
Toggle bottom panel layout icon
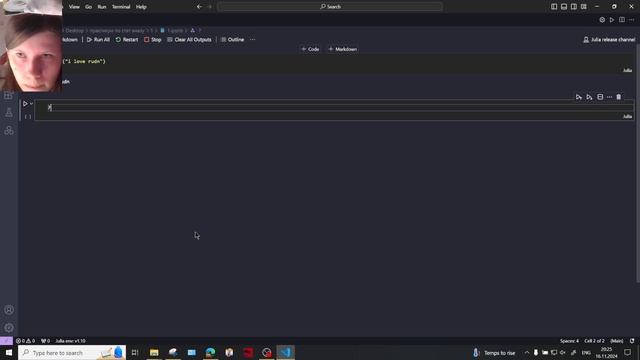[x=564, y=7]
